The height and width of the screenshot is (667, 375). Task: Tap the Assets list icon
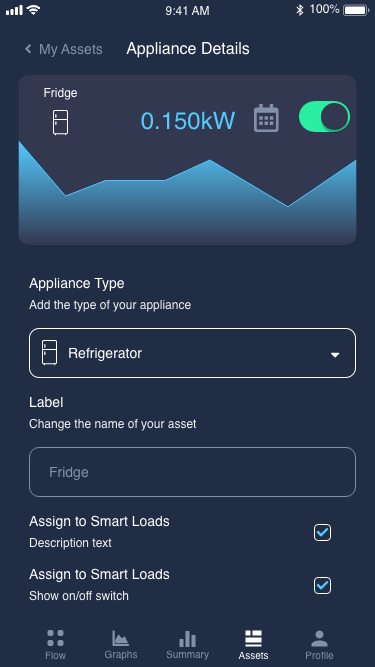(x=253, y=638)
